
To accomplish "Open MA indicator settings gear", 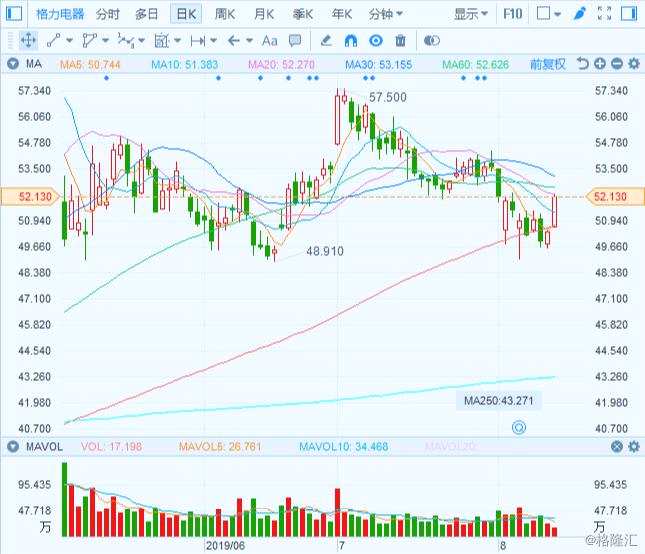I will click(x=634, y=64).
